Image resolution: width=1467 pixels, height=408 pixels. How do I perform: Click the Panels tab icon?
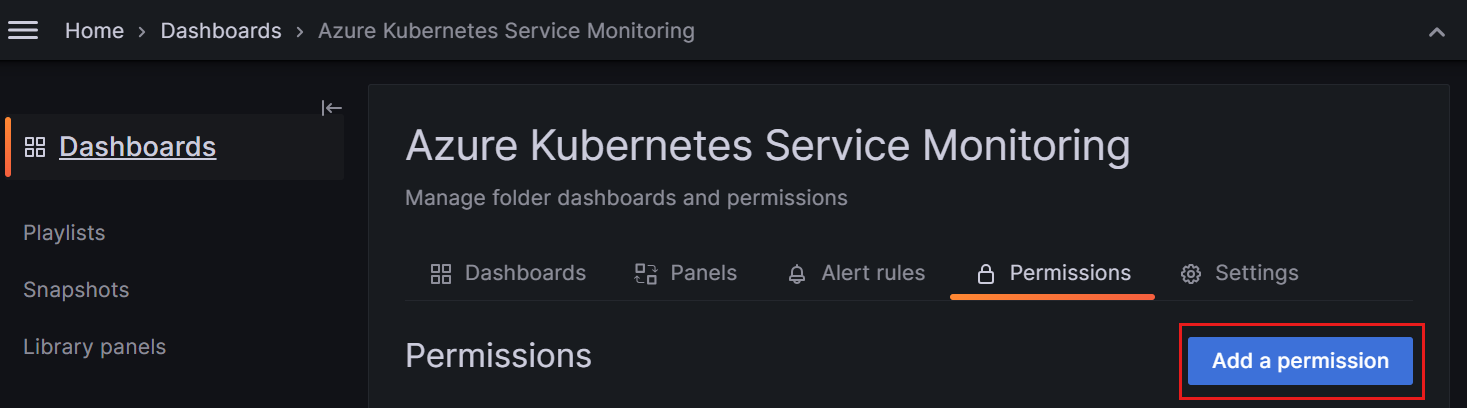click(646, 274)
